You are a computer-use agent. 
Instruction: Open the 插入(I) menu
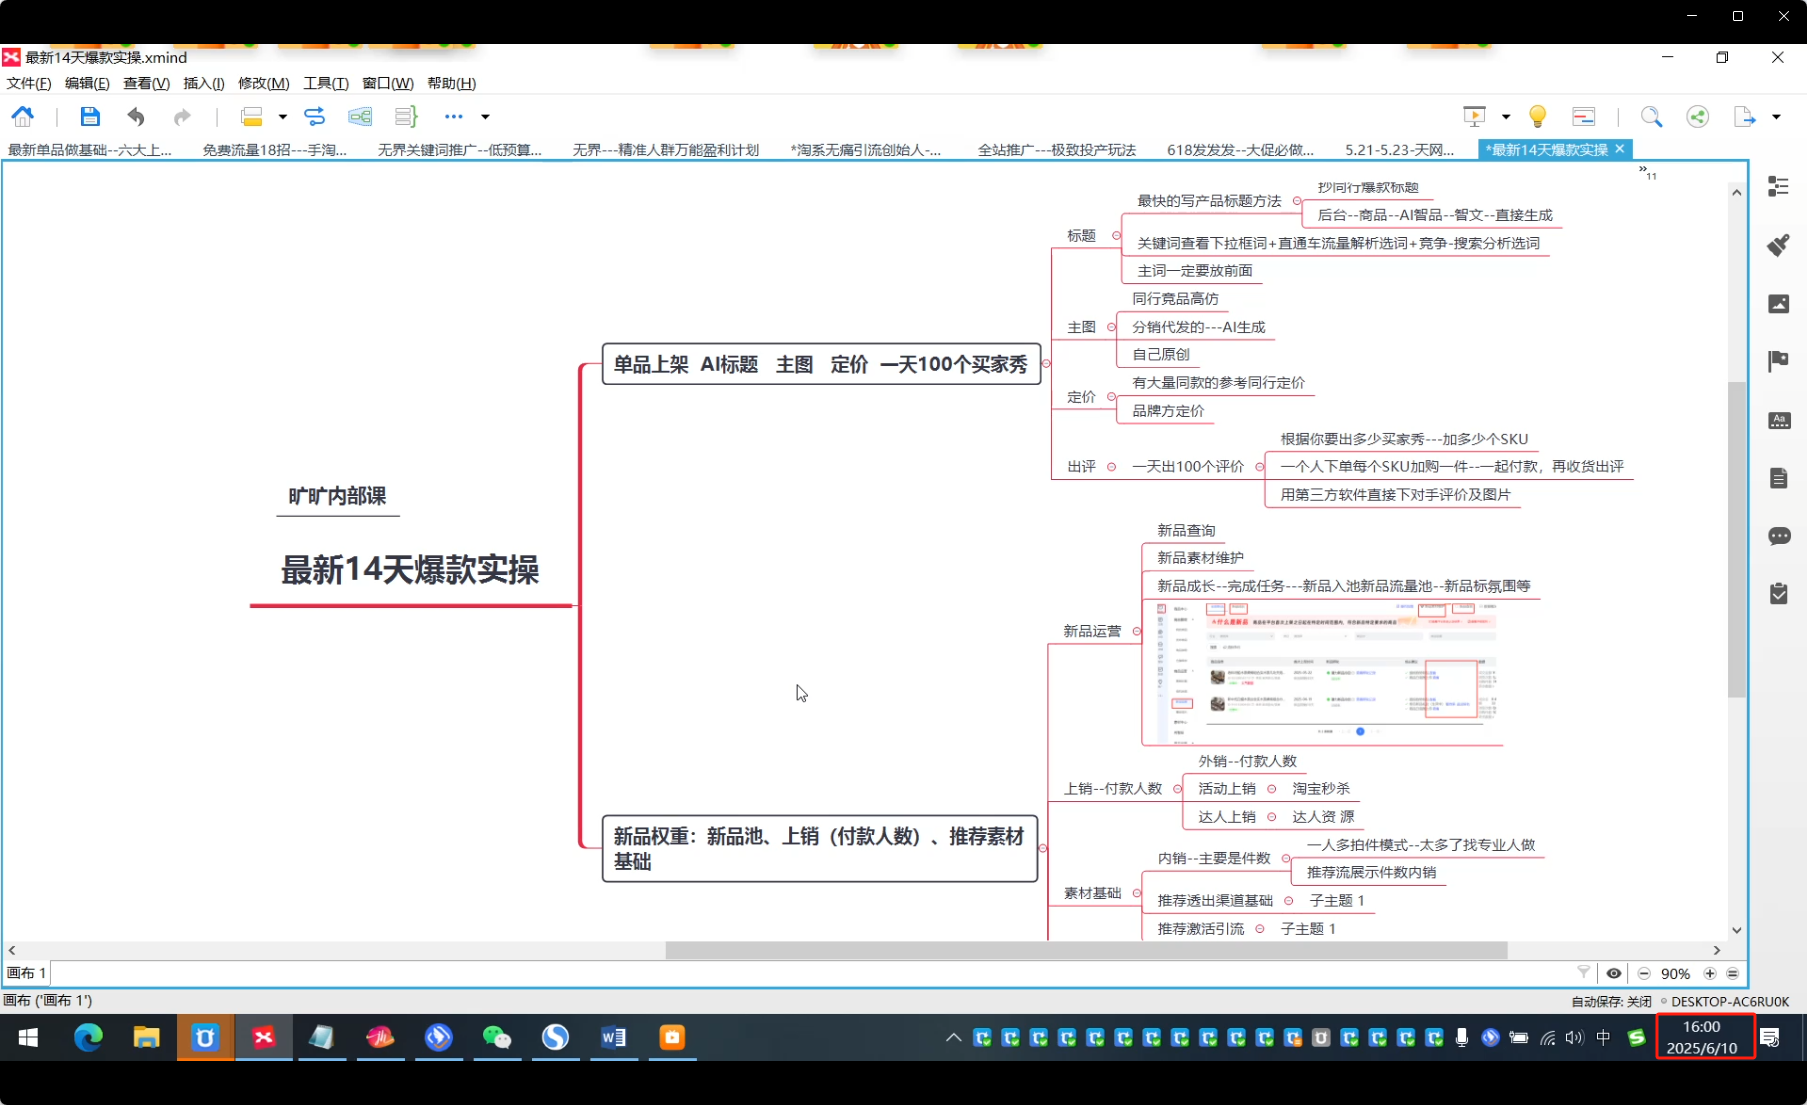203,83
